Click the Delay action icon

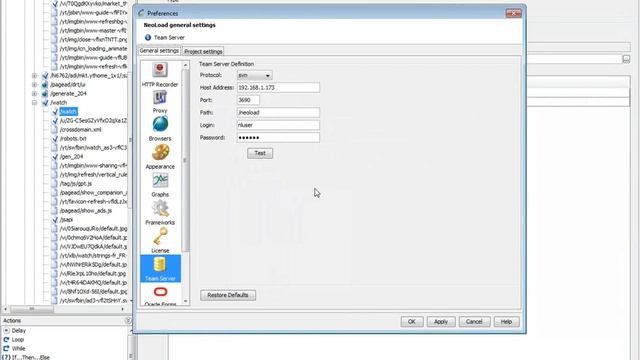7,330
